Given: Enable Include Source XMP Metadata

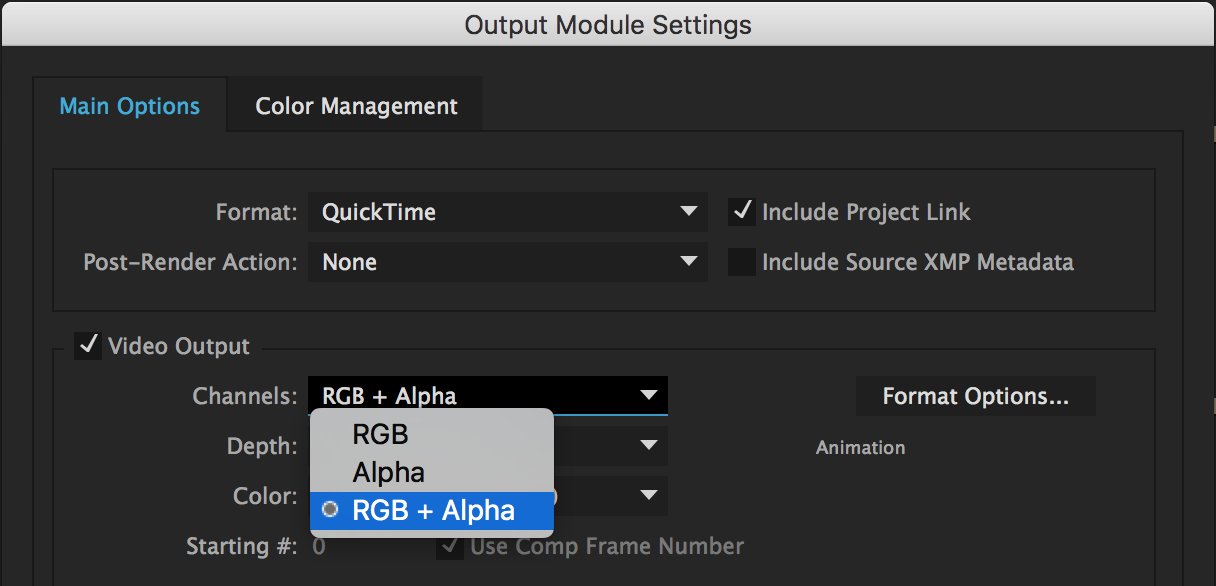Looking at the screenshot, I should click(x=742, y=262).
